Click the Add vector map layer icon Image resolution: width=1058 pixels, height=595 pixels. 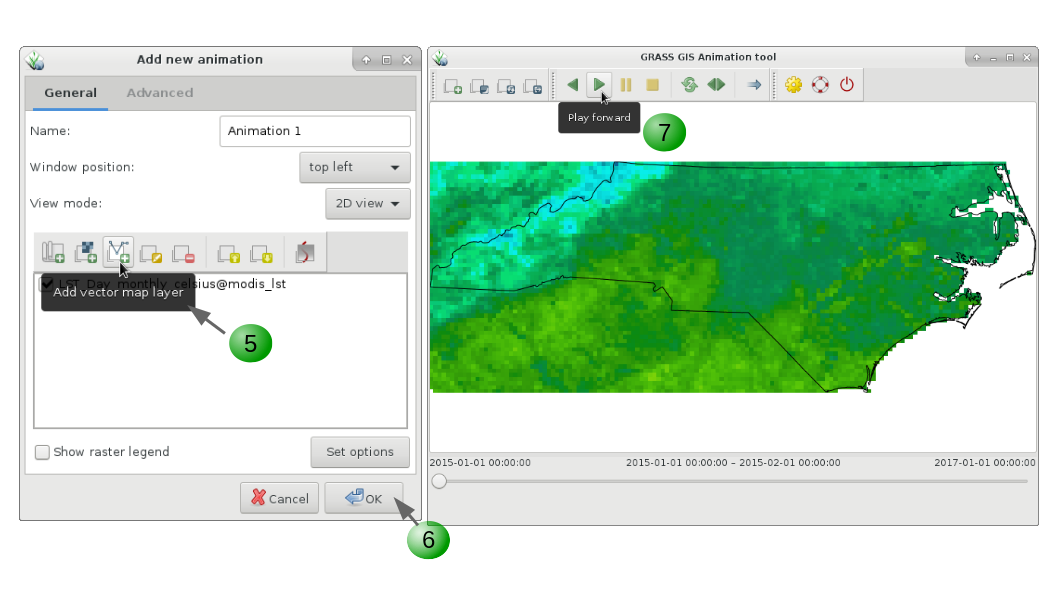(x=118, y=252)
